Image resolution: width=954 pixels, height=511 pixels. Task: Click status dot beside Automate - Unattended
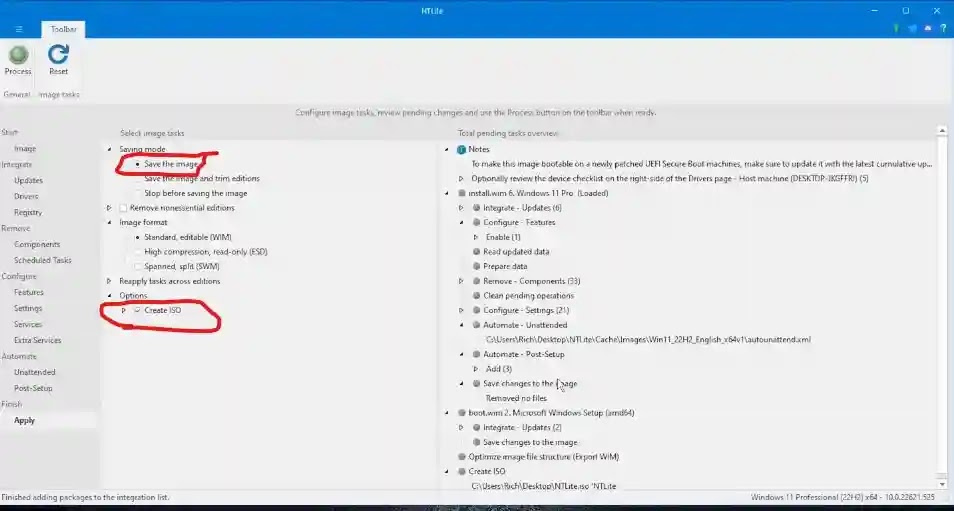pos(476,325)
